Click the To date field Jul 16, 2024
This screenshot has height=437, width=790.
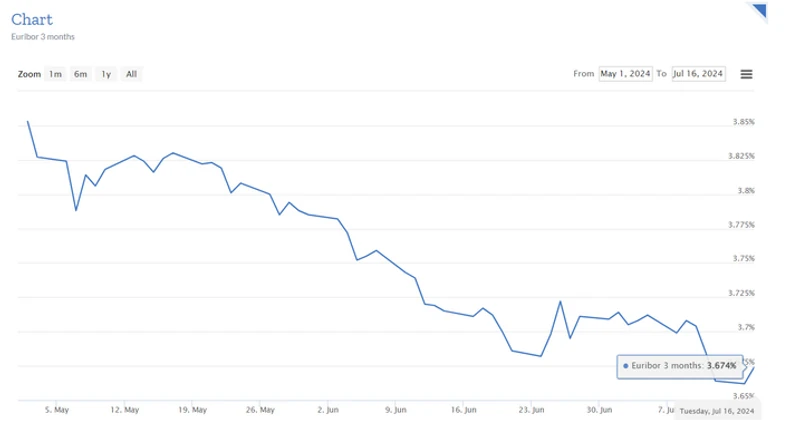[698, 74]
